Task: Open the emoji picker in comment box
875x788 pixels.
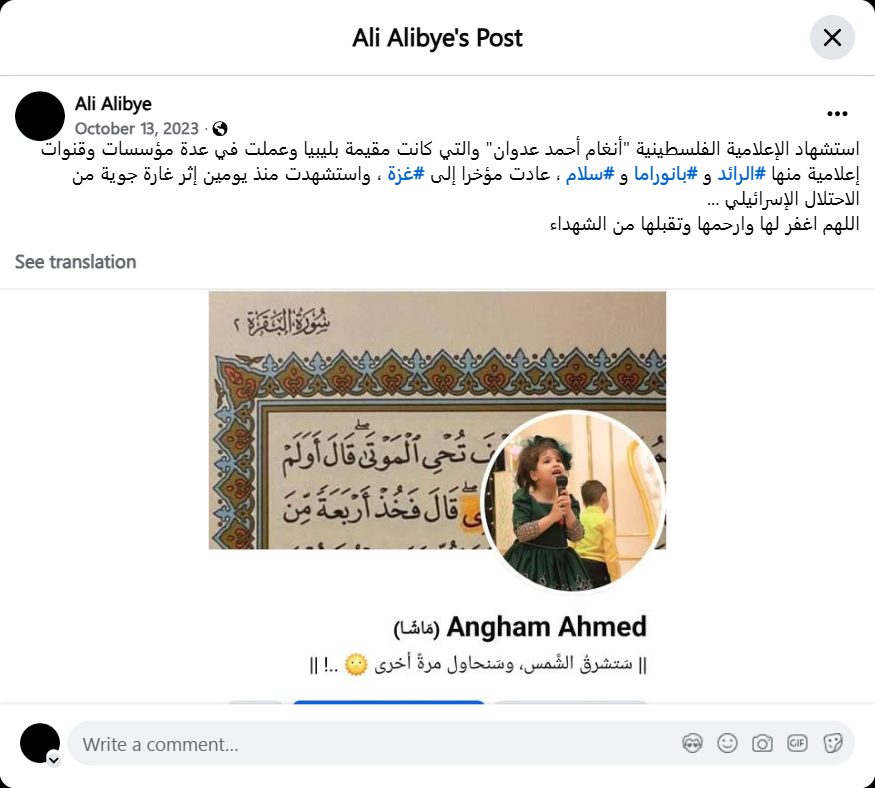Action: (727, 743)
